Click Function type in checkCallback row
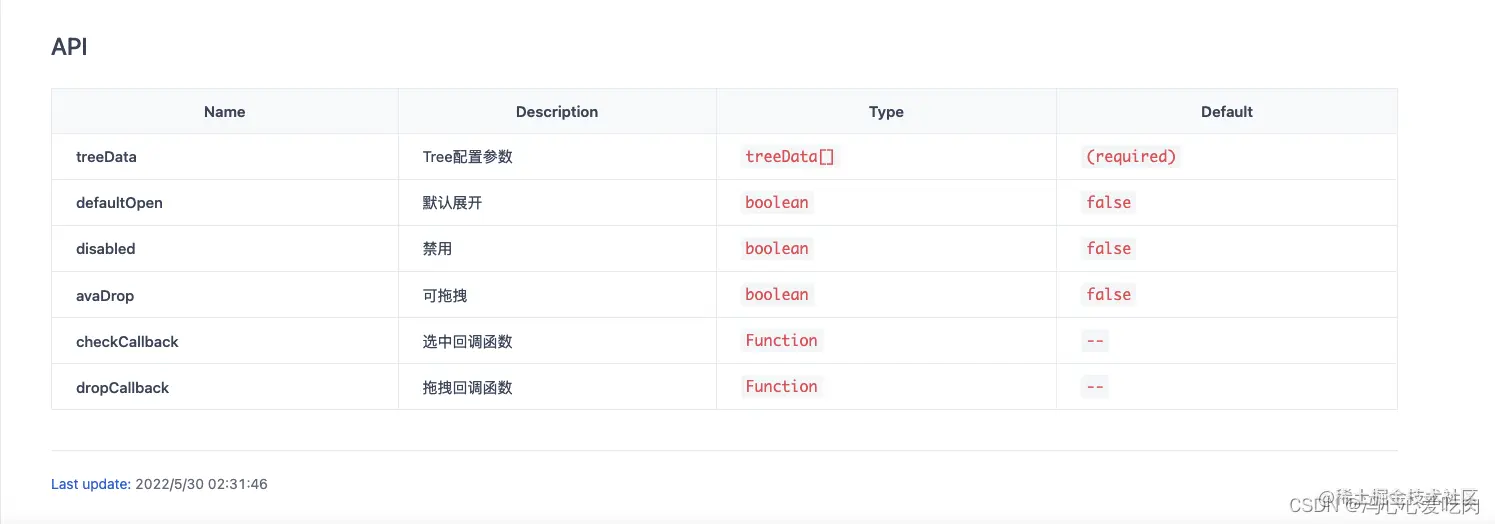The image size is (1495, 524). [x=782, y=341]
